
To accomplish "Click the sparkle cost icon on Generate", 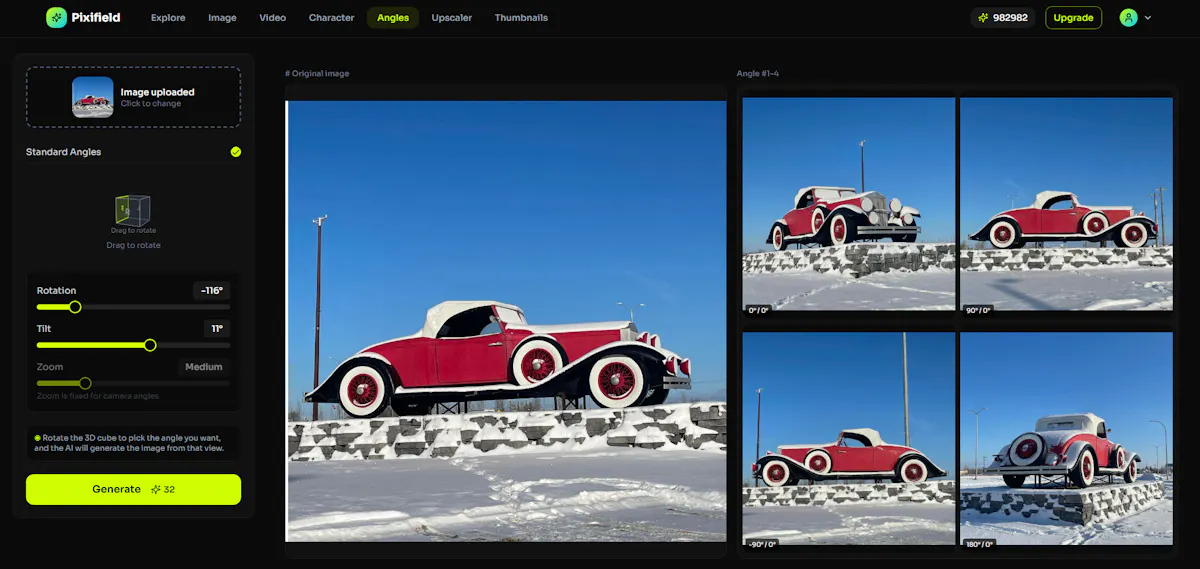I will click(x=155, y=489).
